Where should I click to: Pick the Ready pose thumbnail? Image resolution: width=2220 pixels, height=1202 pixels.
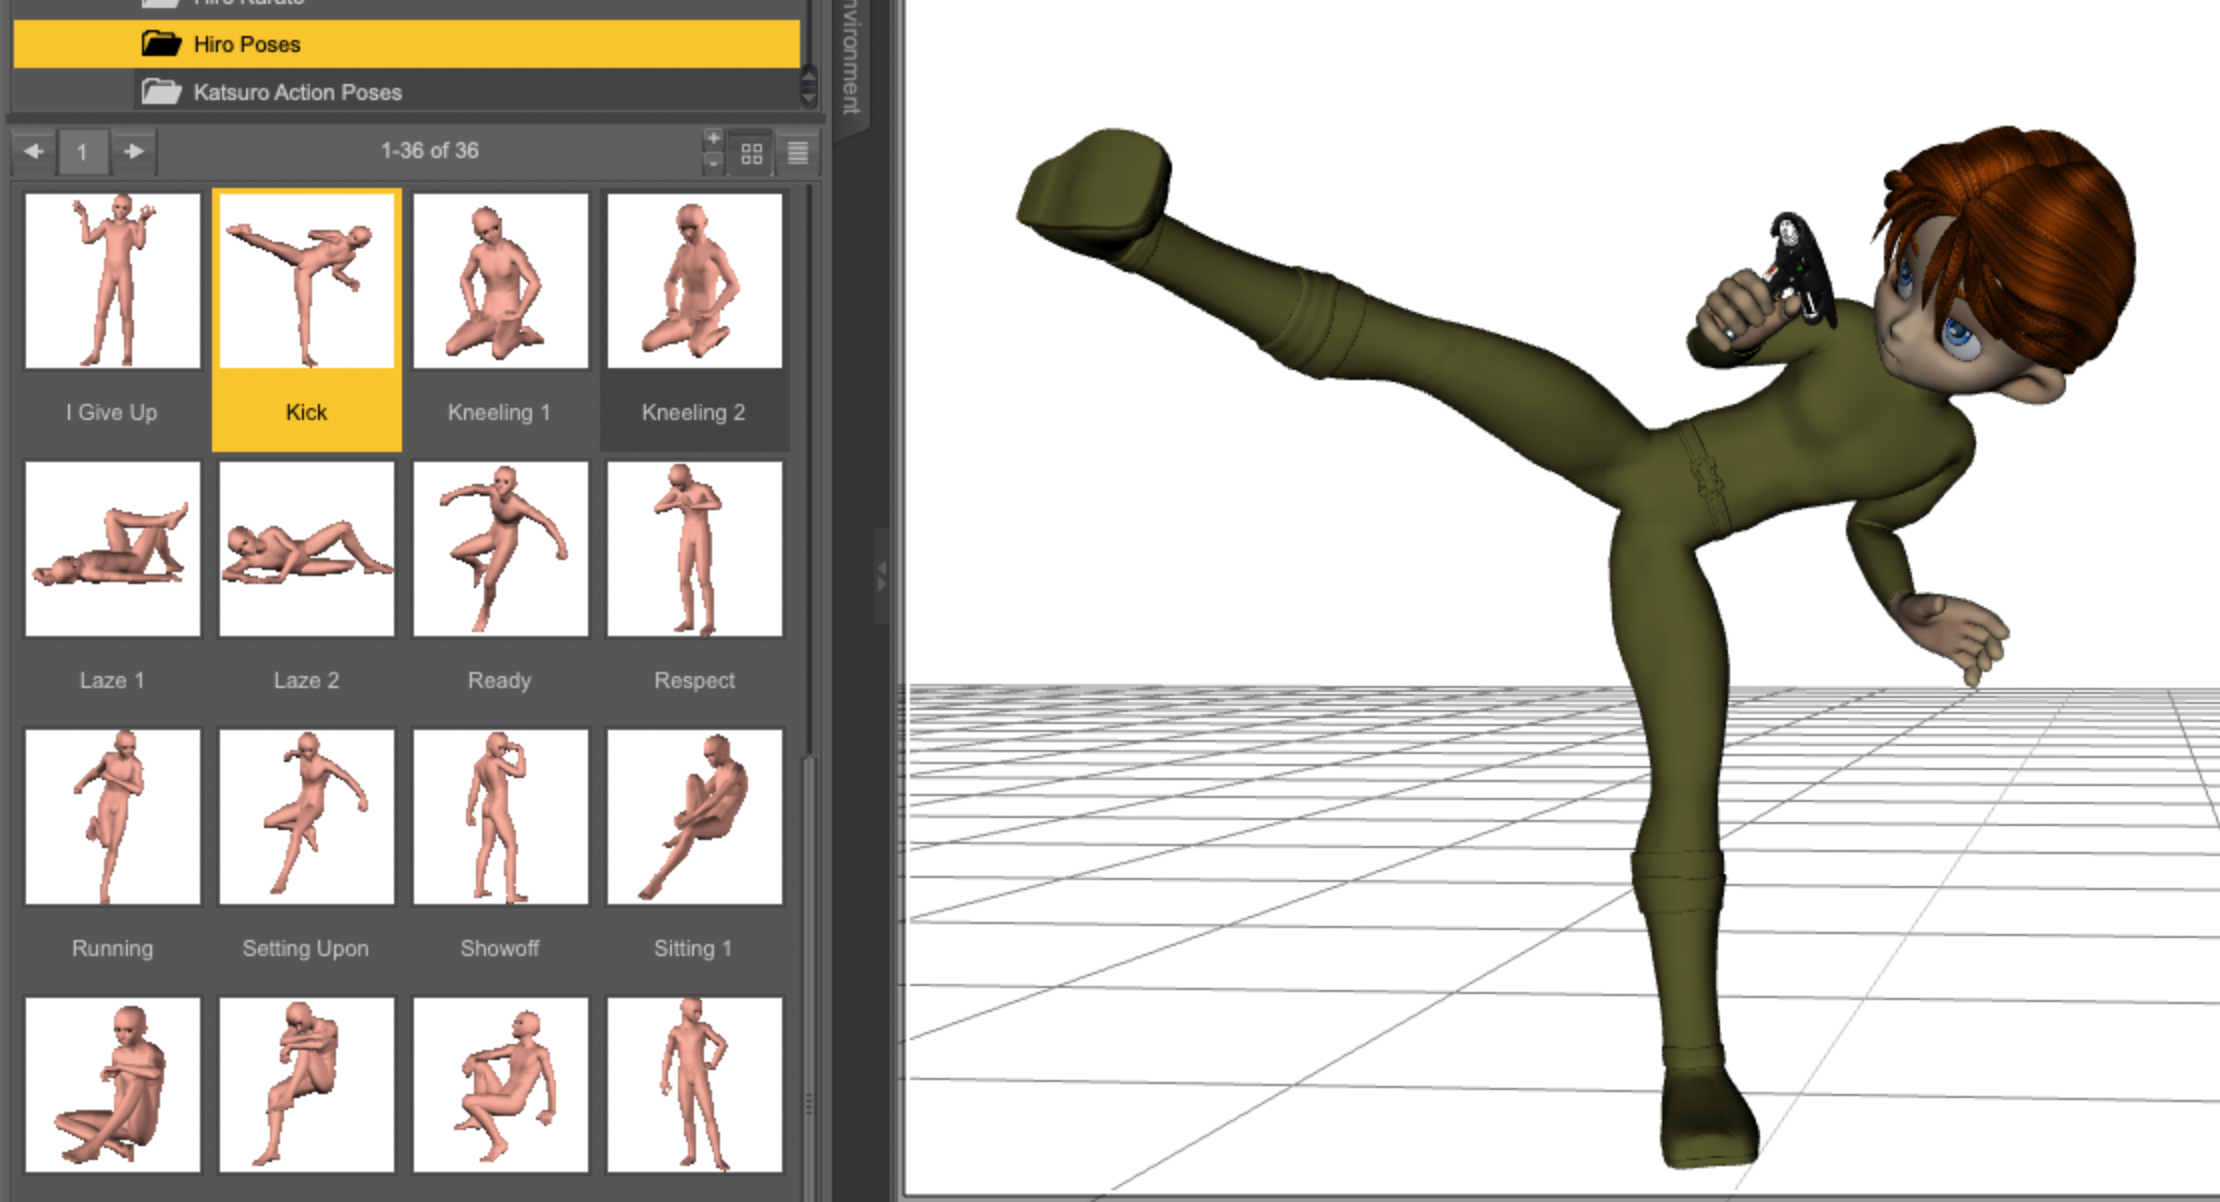click(500, 549)
